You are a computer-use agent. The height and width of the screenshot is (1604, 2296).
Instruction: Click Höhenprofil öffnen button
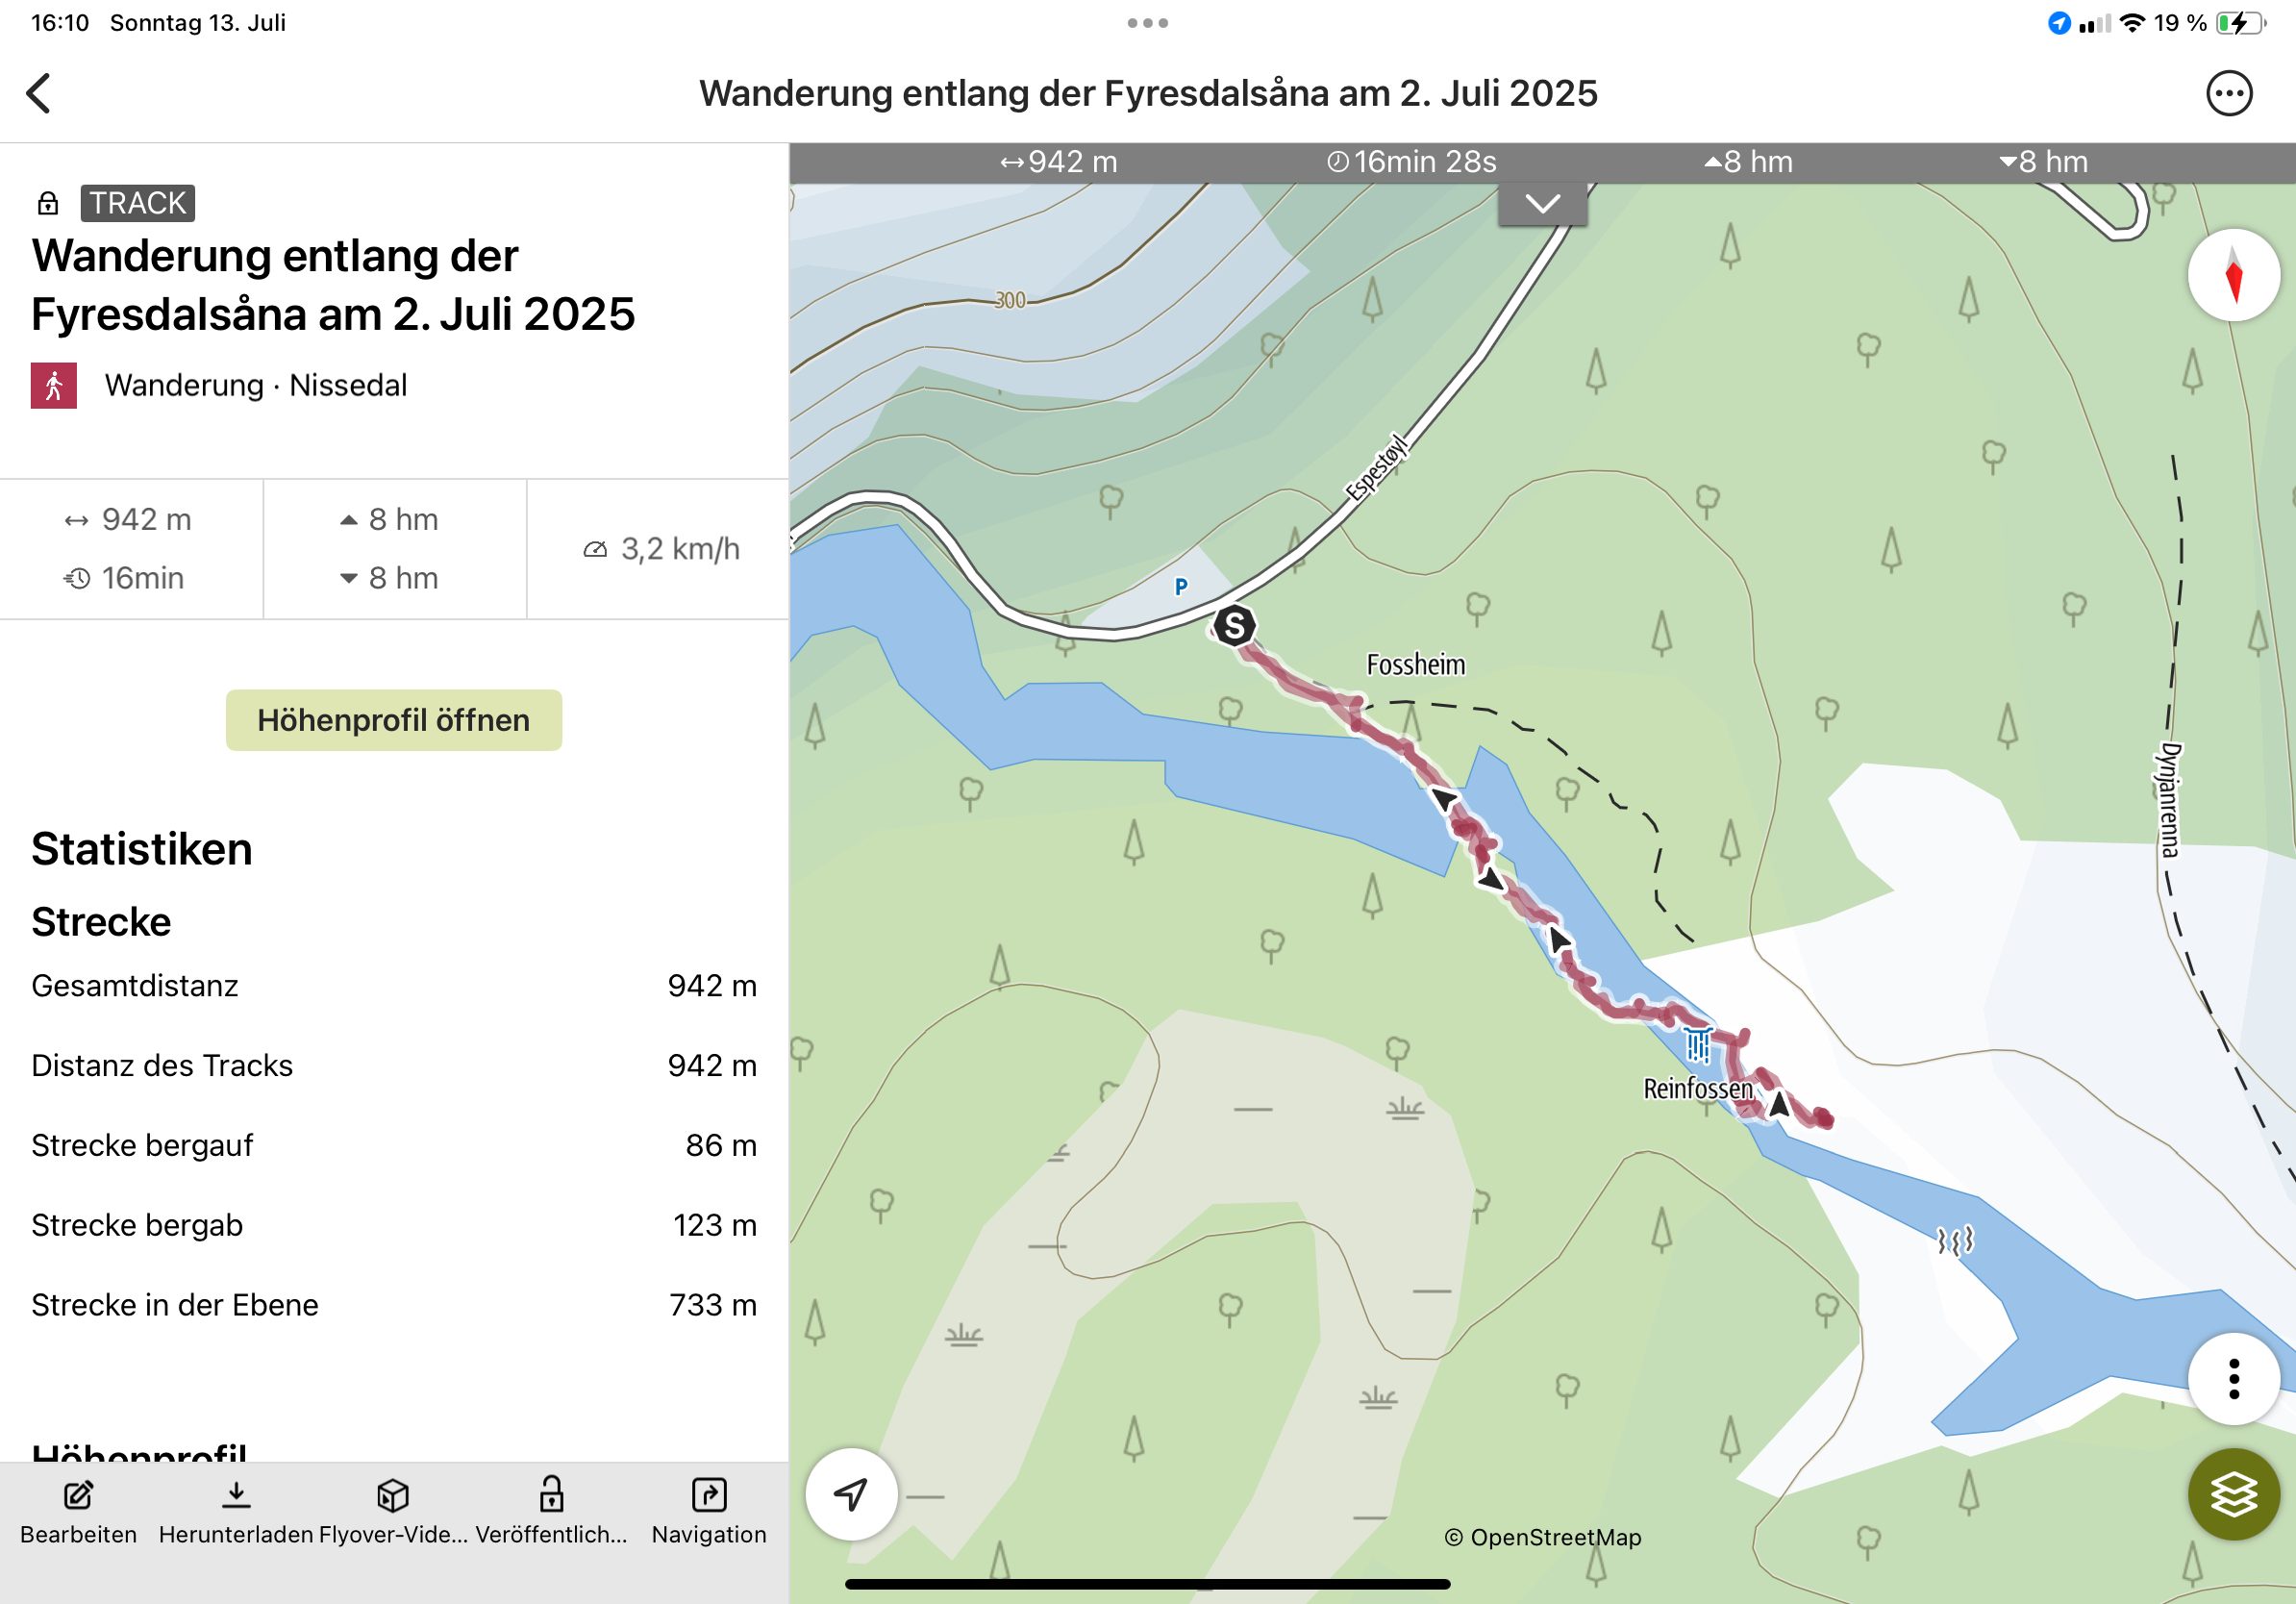(393, 720)
